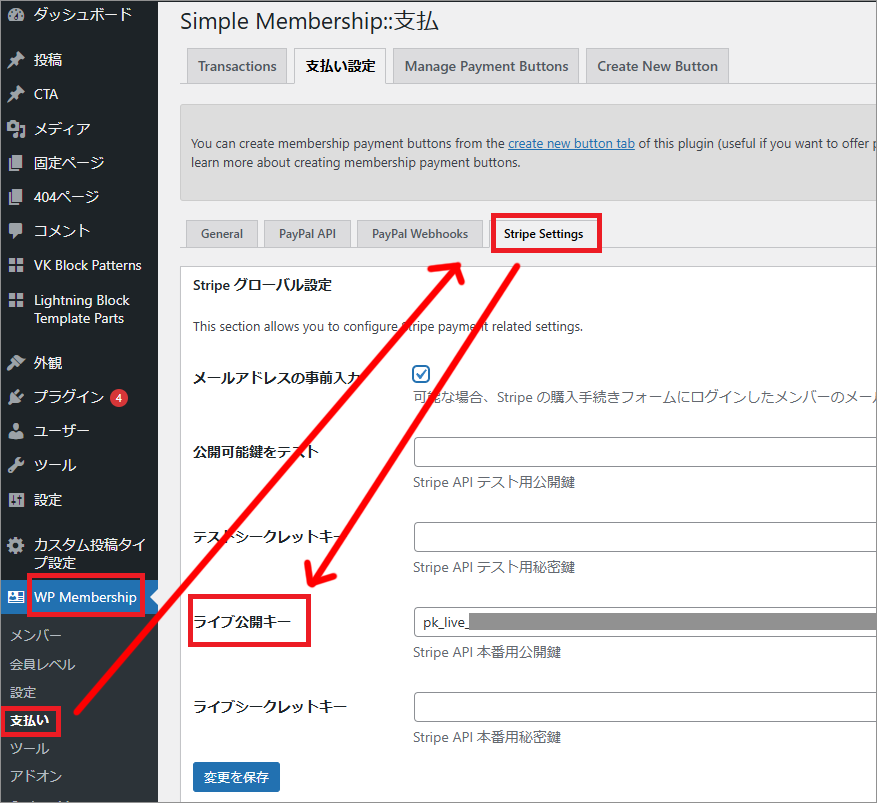The height and width of the screenshot is (803, 877).
Task: Toggle the メールアドレスの事前入力 checkbox
Action: point(421,374)
